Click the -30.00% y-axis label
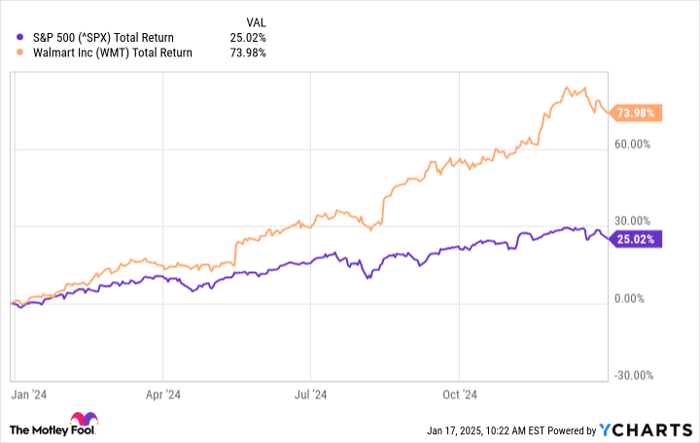700x443 pixels. pos(631,375)
